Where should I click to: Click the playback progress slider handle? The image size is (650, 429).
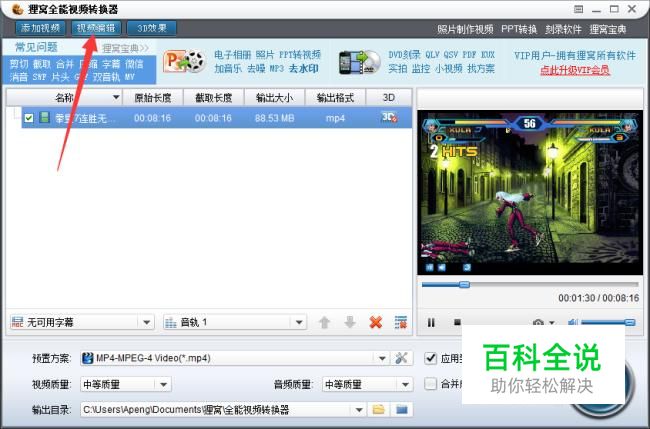point(464,284)
